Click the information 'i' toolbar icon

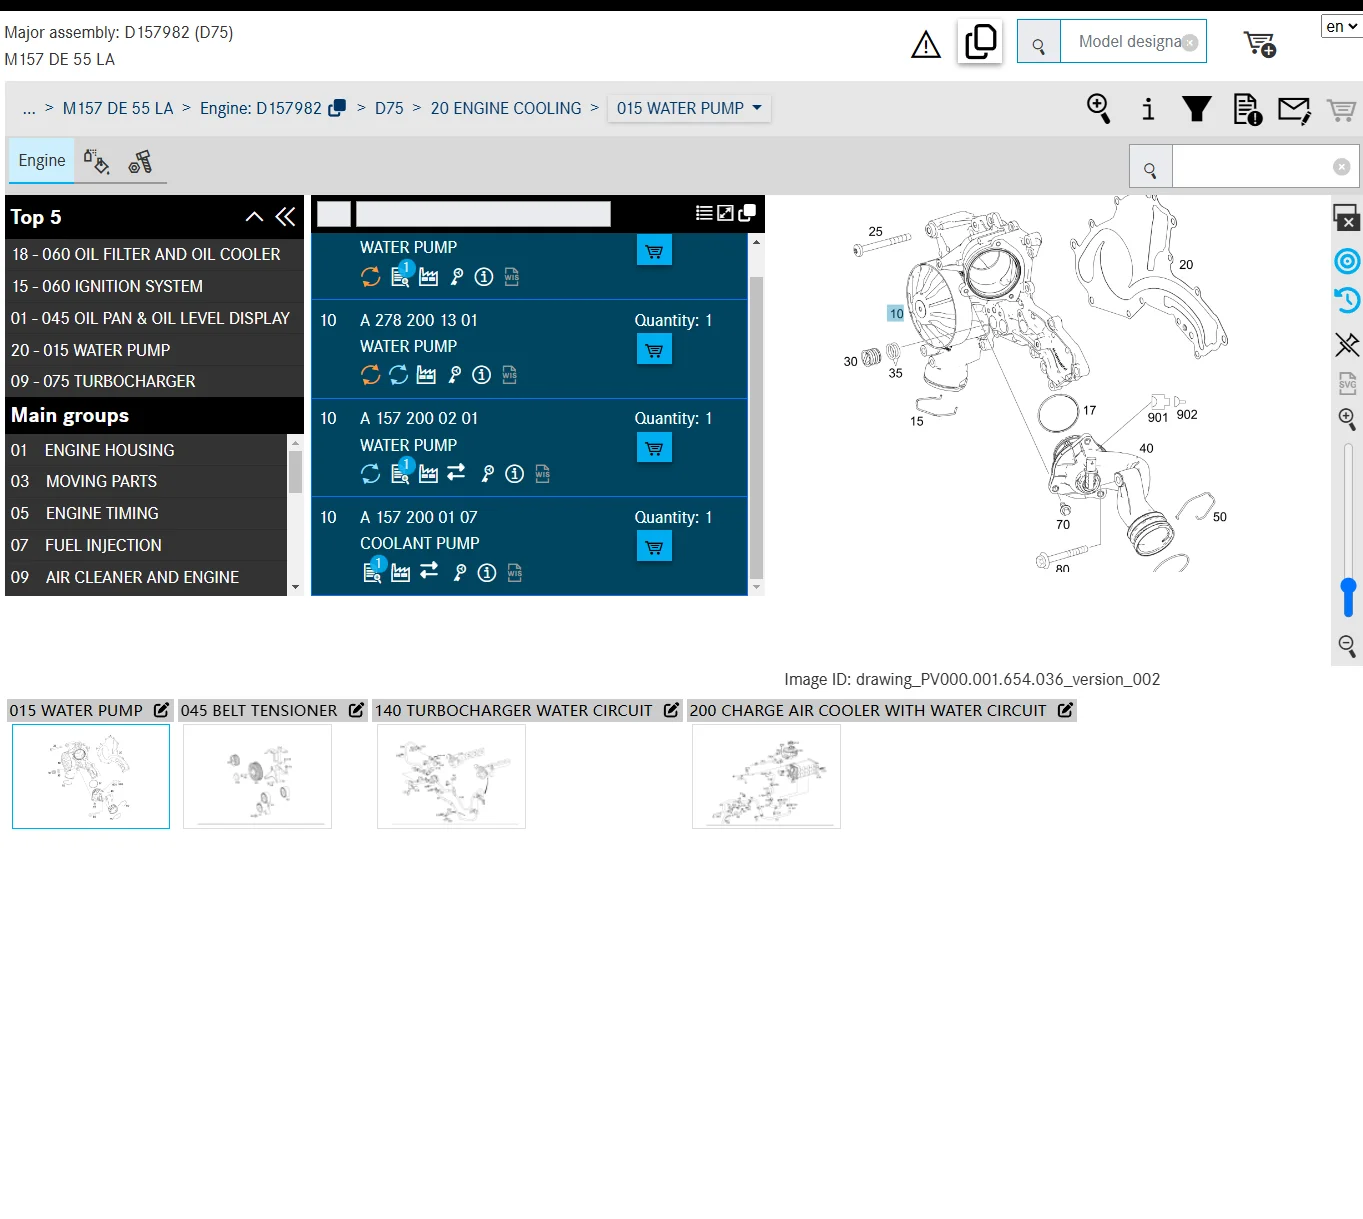pyautogui.click(x=1148, y=109)
